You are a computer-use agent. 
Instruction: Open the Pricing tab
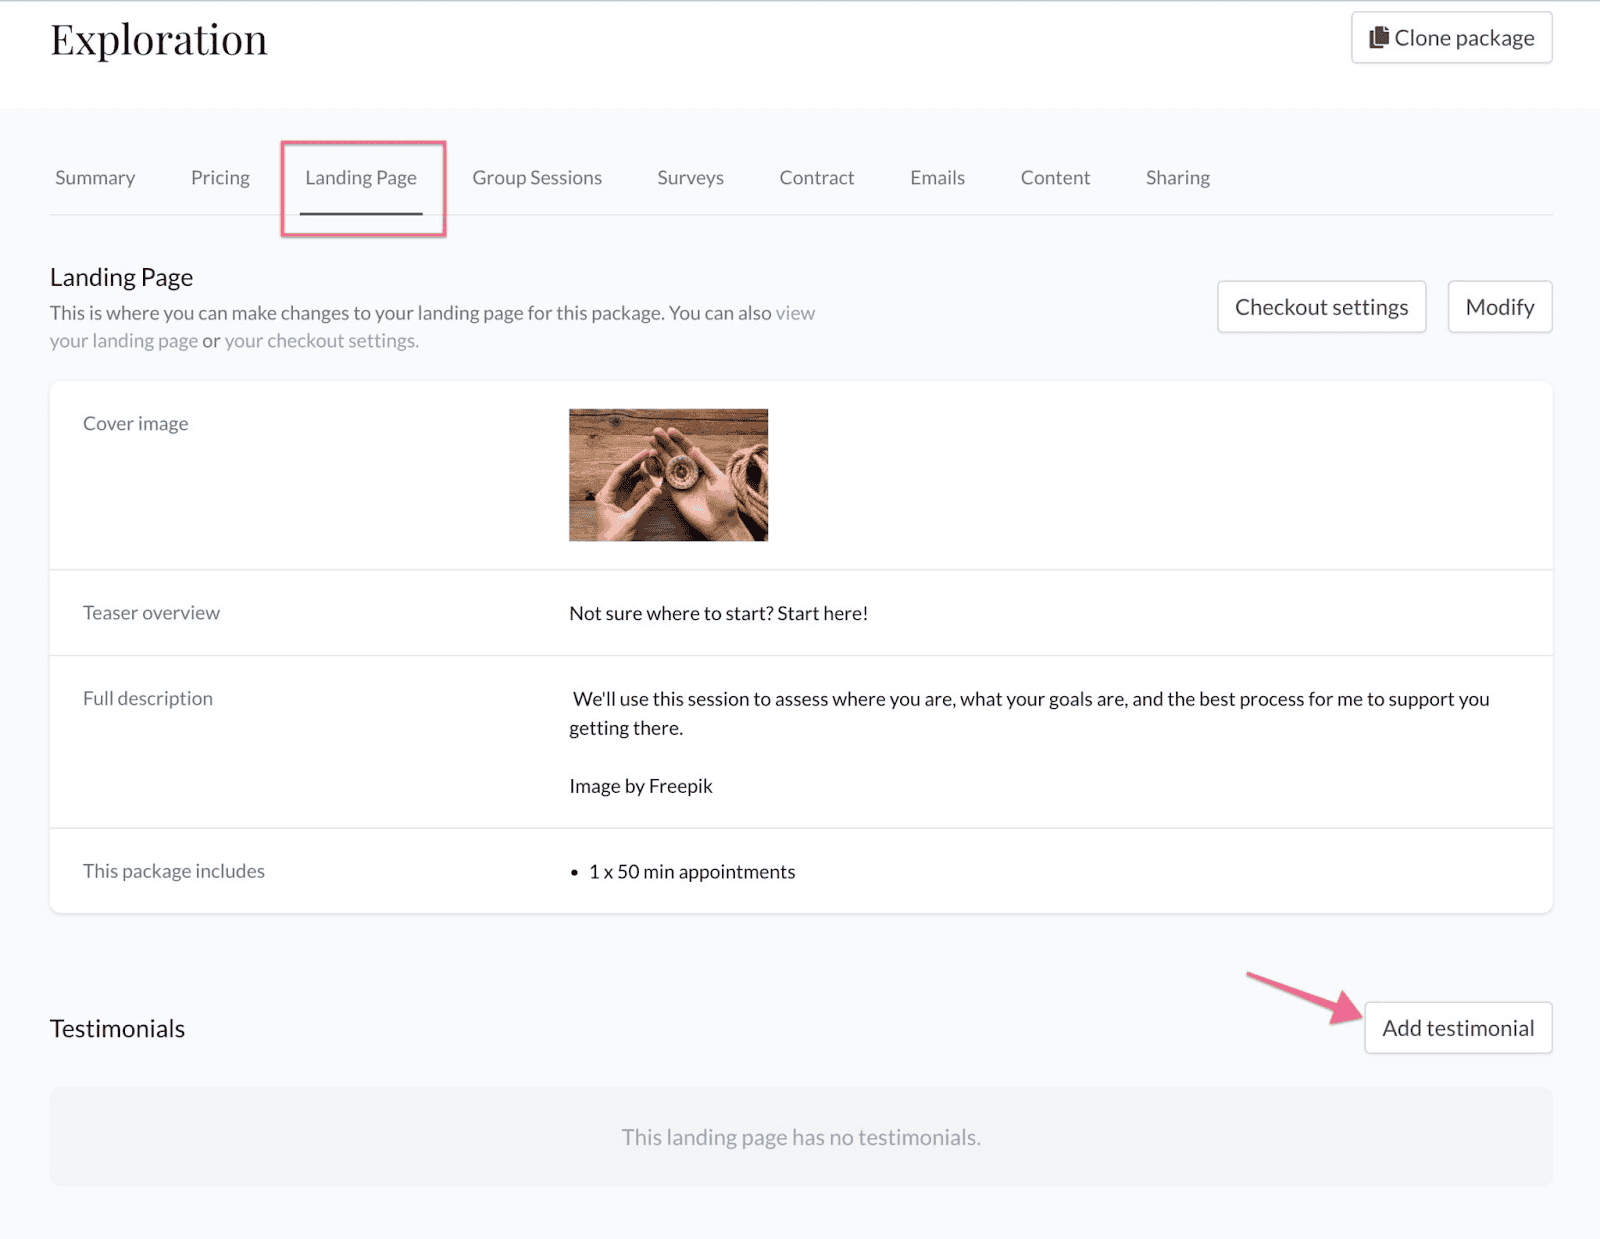219,177
